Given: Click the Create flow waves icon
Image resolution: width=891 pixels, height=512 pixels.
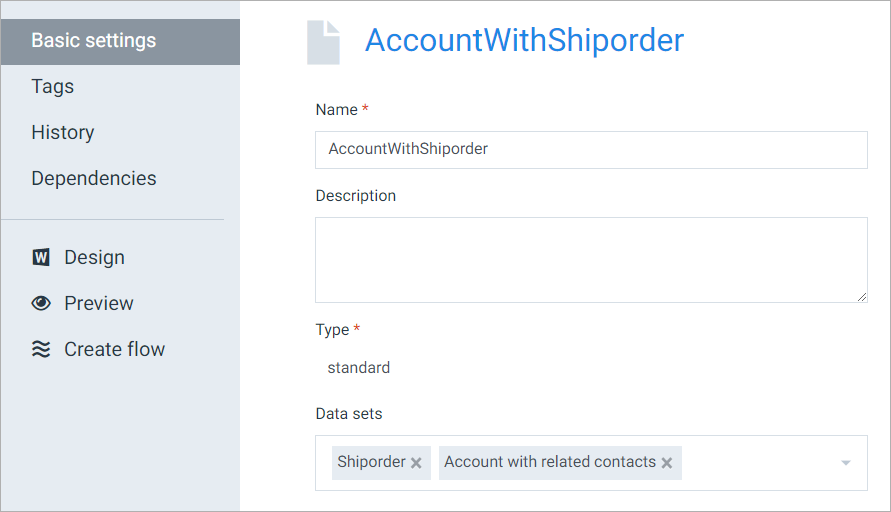Looking at the screenshot, I should [41, 349].
